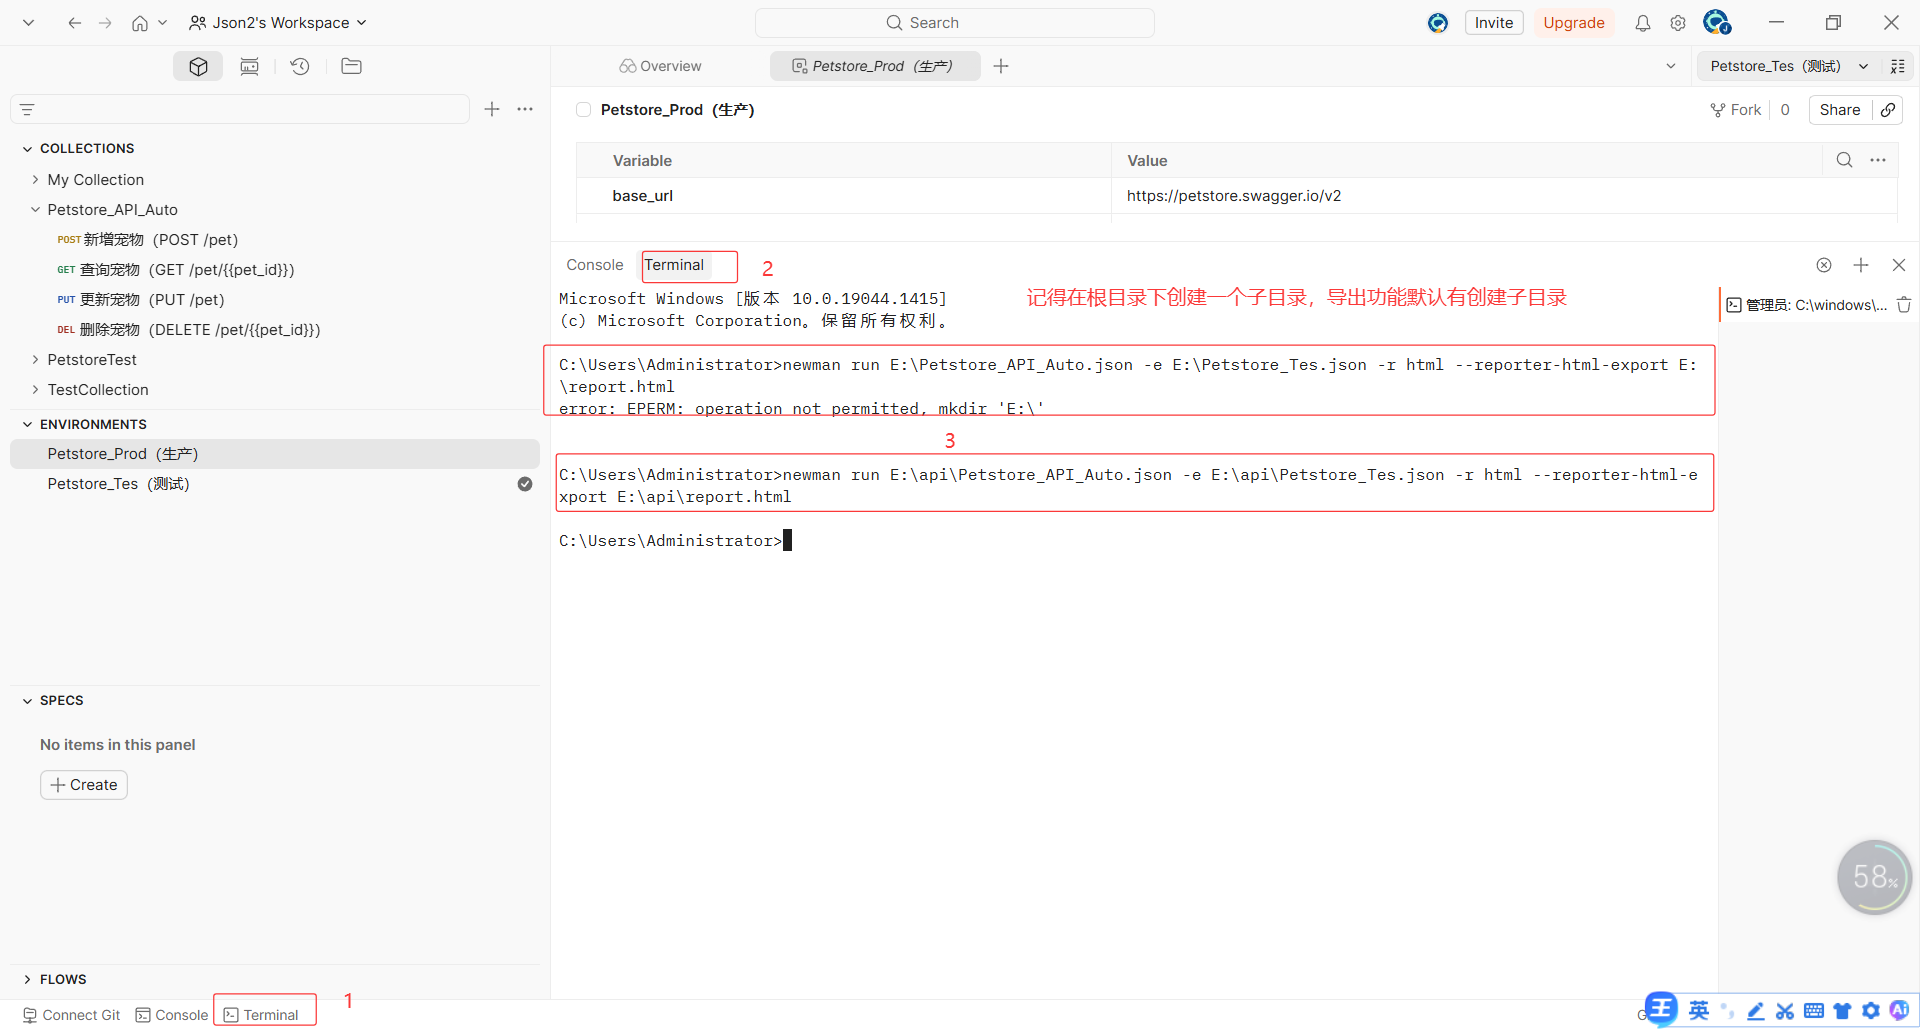Viewport: 1920px width, 1030px height.
Task: Click Connect Git in status bar
Action: pyautogui.click(x=71, y=1015)
